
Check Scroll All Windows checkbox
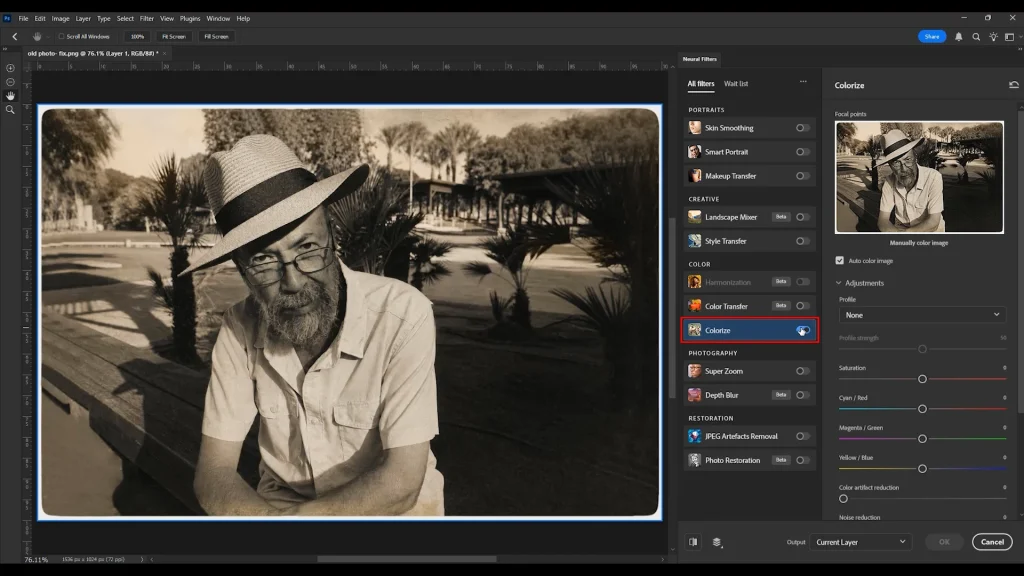pos(61,37)
